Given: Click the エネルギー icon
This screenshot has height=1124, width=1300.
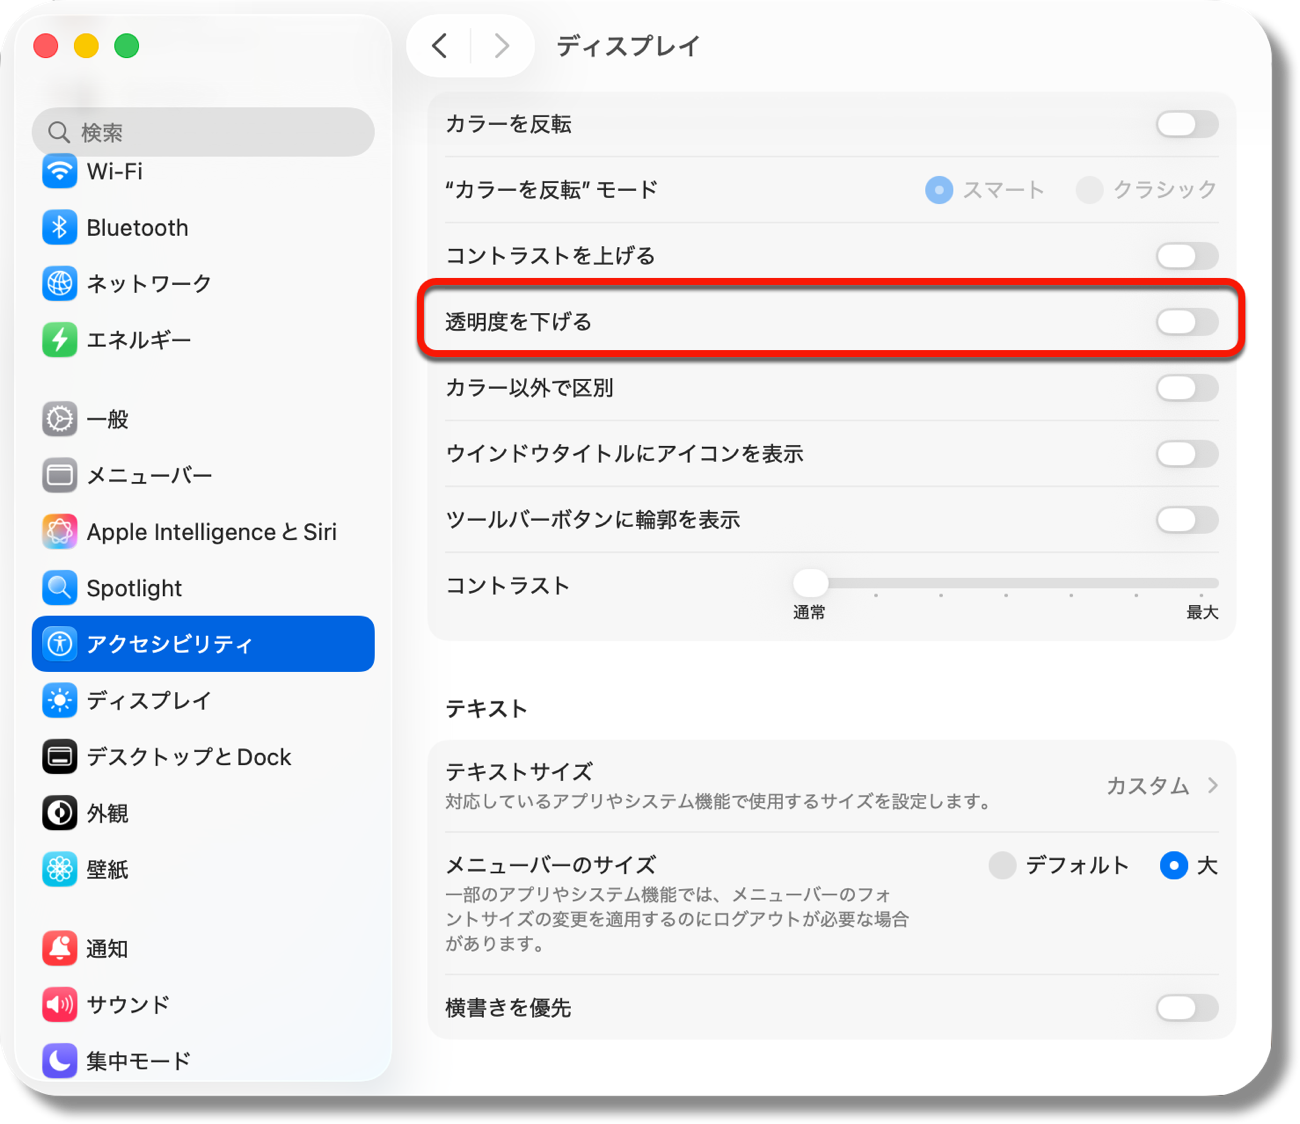Looking at the screenshot, I should pos(60,340).
